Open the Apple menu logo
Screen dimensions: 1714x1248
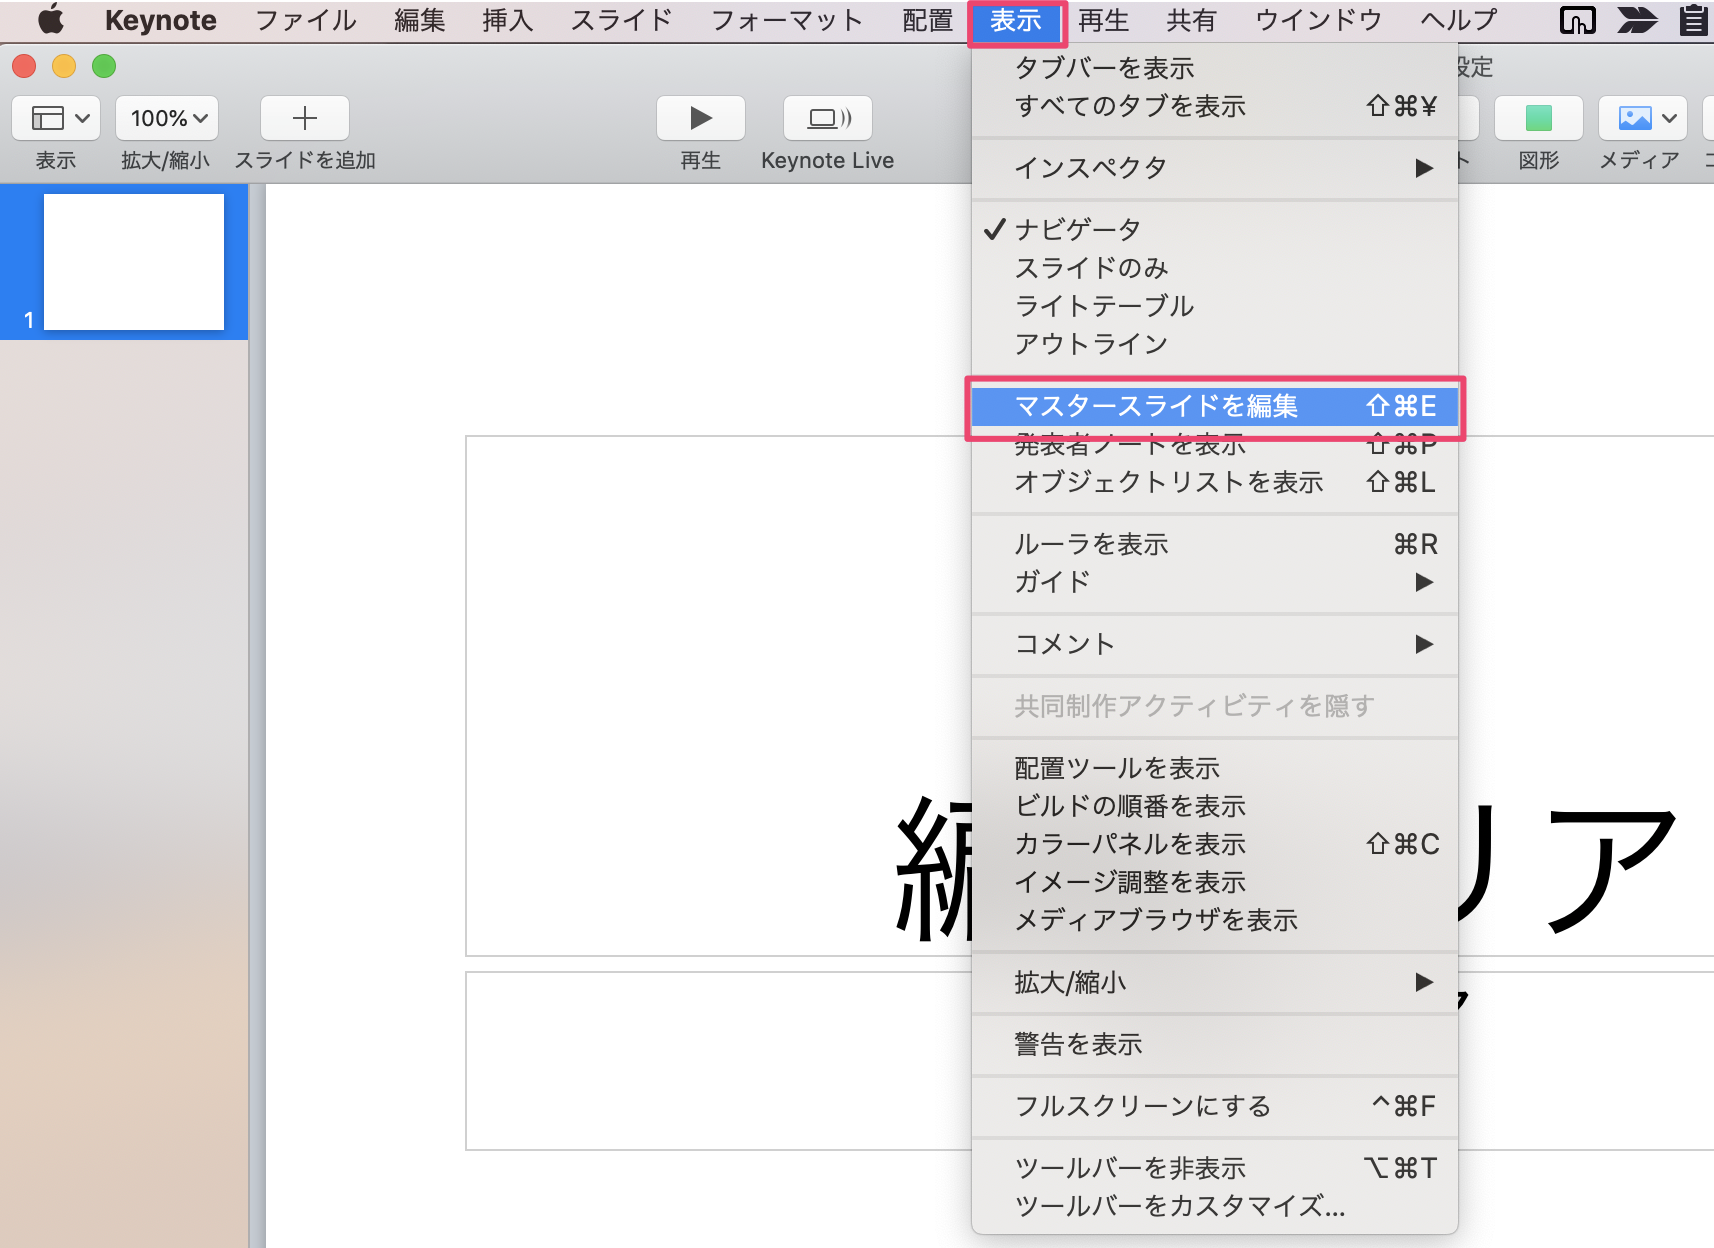(x=50, y=20)
